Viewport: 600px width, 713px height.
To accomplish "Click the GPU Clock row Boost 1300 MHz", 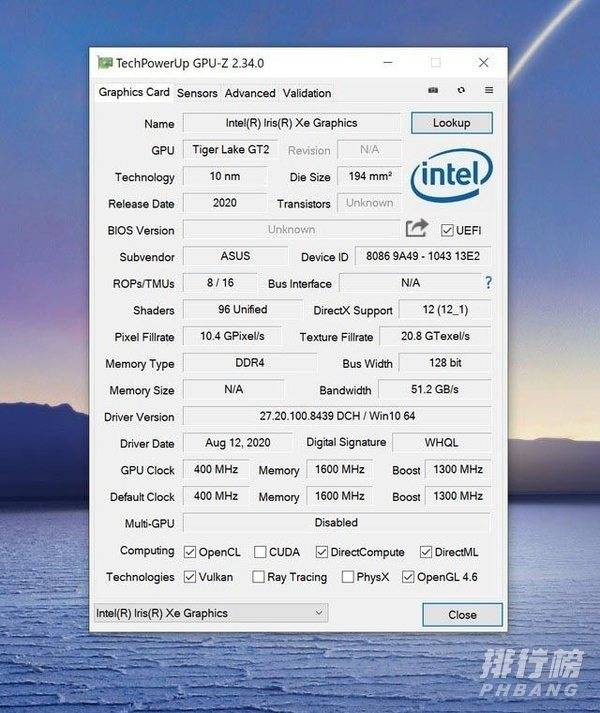I will 458,469.
